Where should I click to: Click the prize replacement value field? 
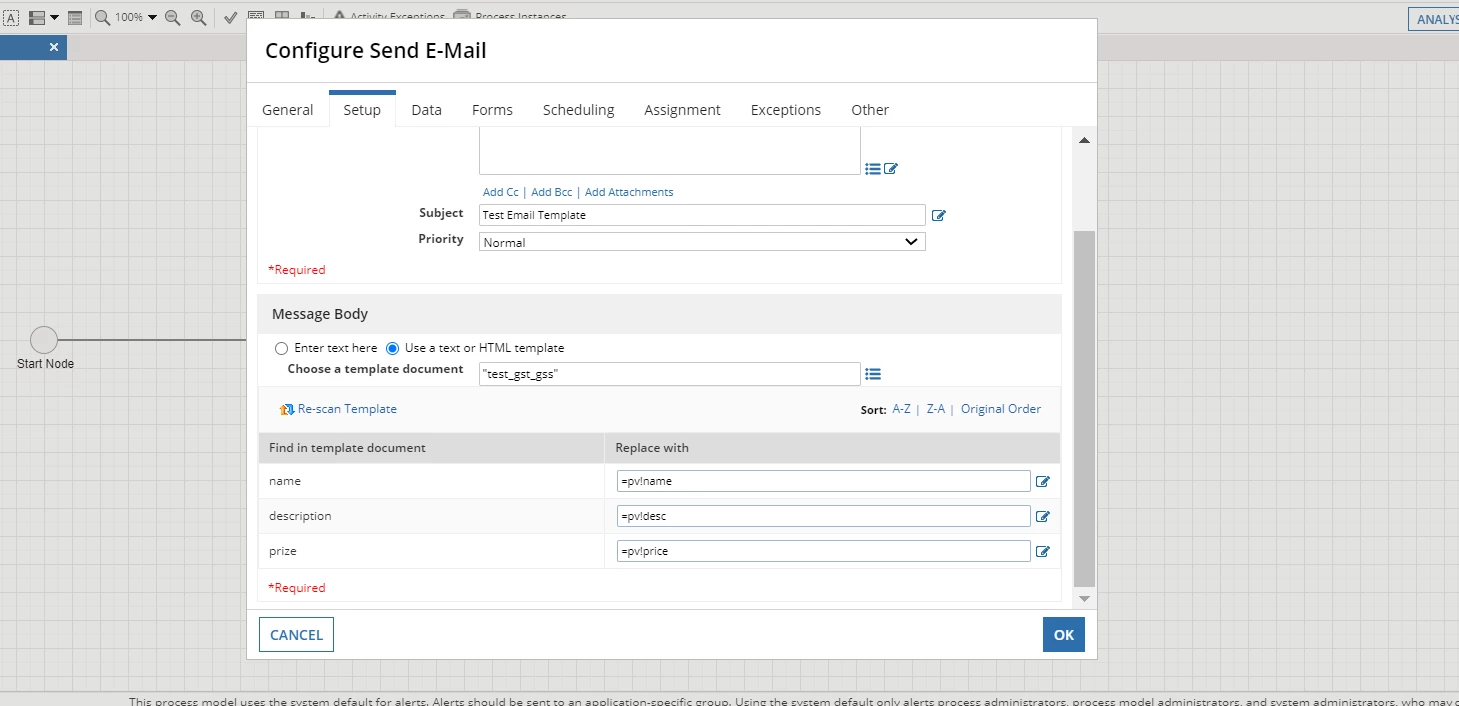click(824, 551)
